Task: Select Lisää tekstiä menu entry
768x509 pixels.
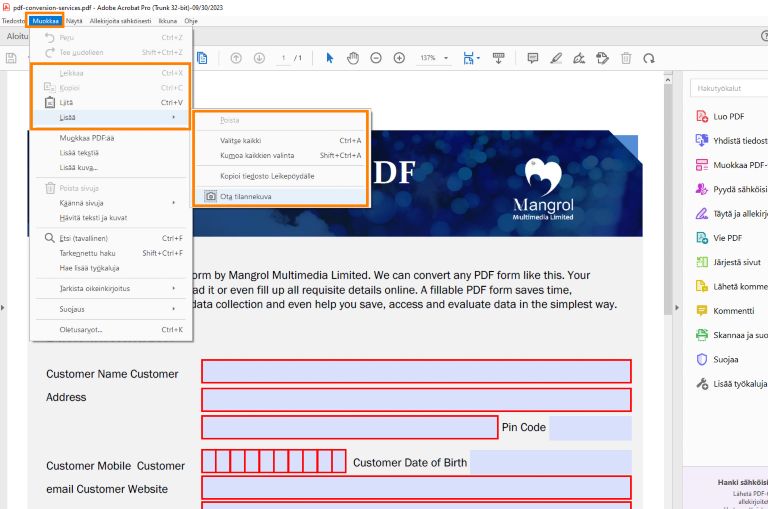Action: tap(111, 153)
